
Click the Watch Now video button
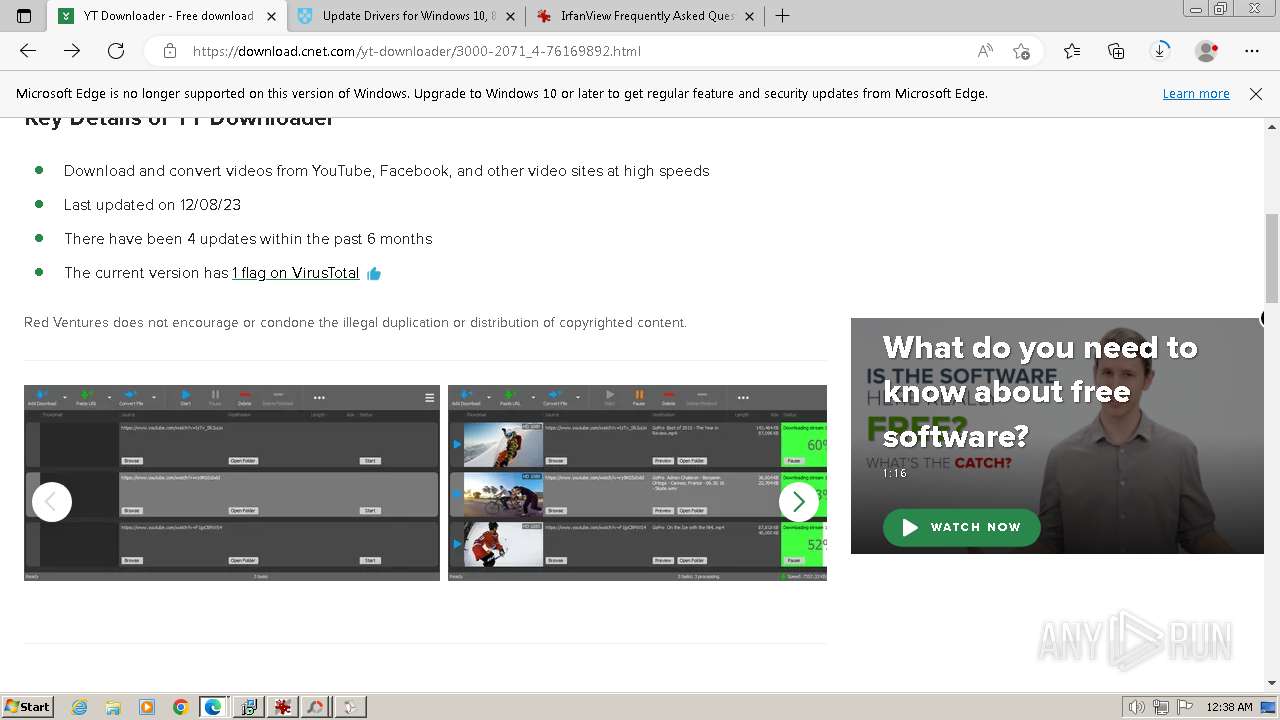[962, 527]
